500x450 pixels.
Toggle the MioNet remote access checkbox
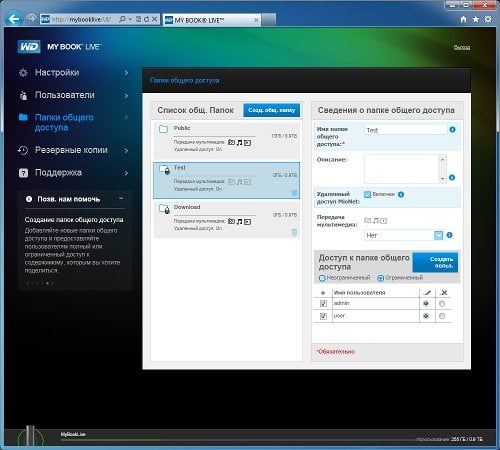[367, 194]
